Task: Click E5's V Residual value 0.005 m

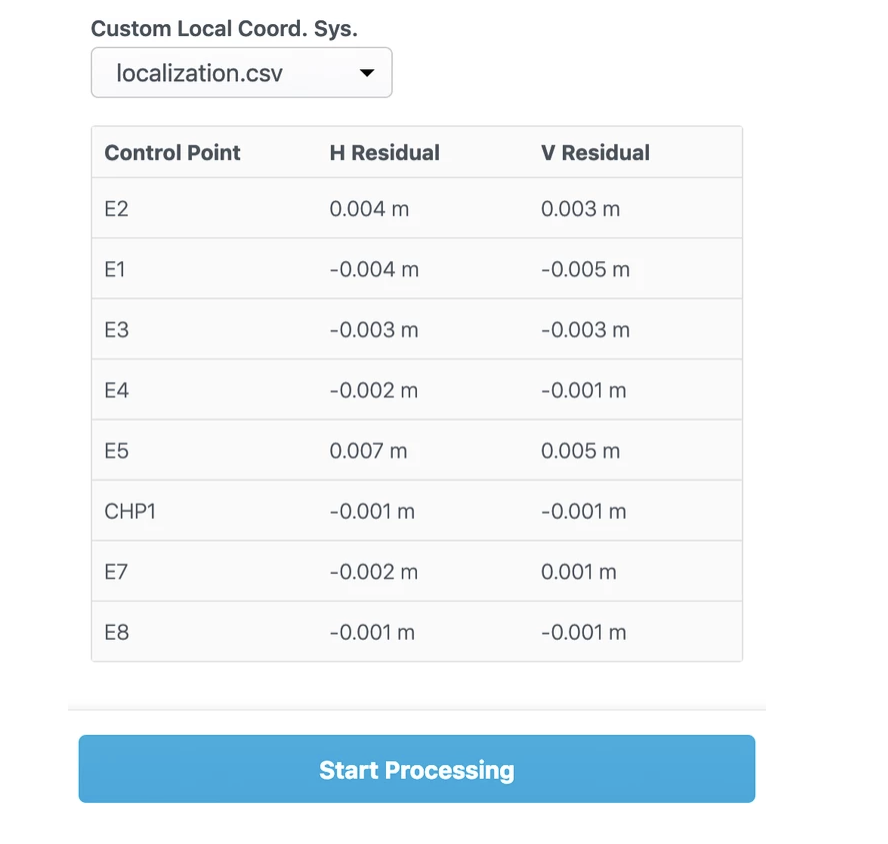Action: [580, 451]
